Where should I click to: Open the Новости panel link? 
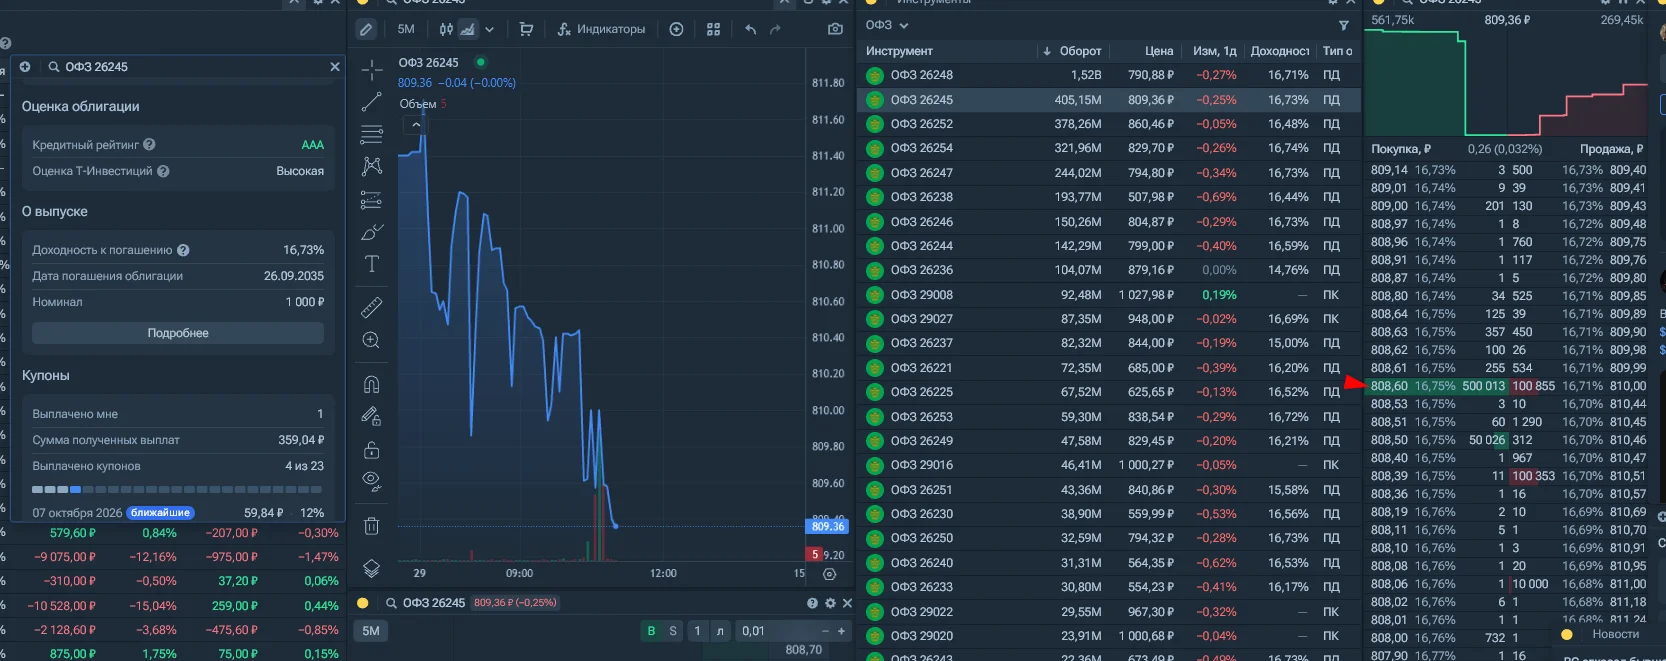point(1615,634)
